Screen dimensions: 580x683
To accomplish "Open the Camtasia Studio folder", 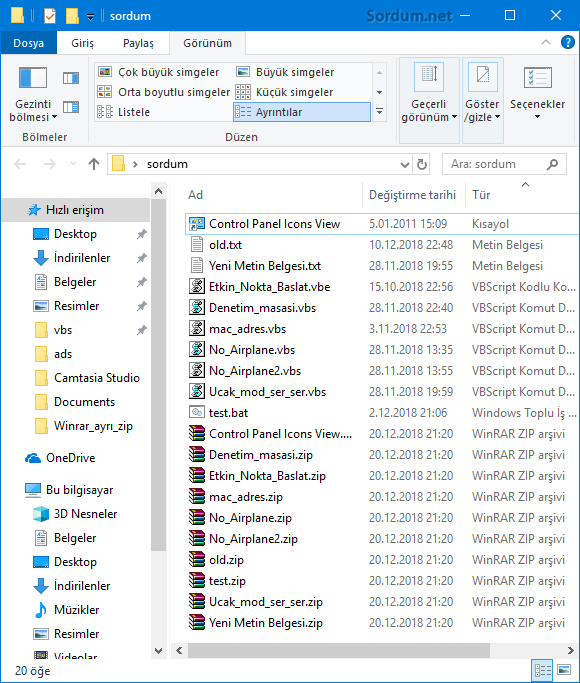I will coord(97,378).
